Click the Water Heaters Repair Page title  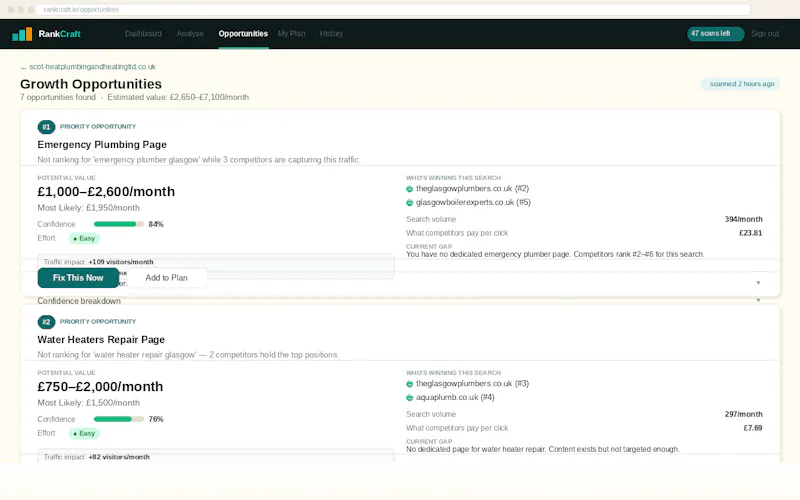pos(101,340)
